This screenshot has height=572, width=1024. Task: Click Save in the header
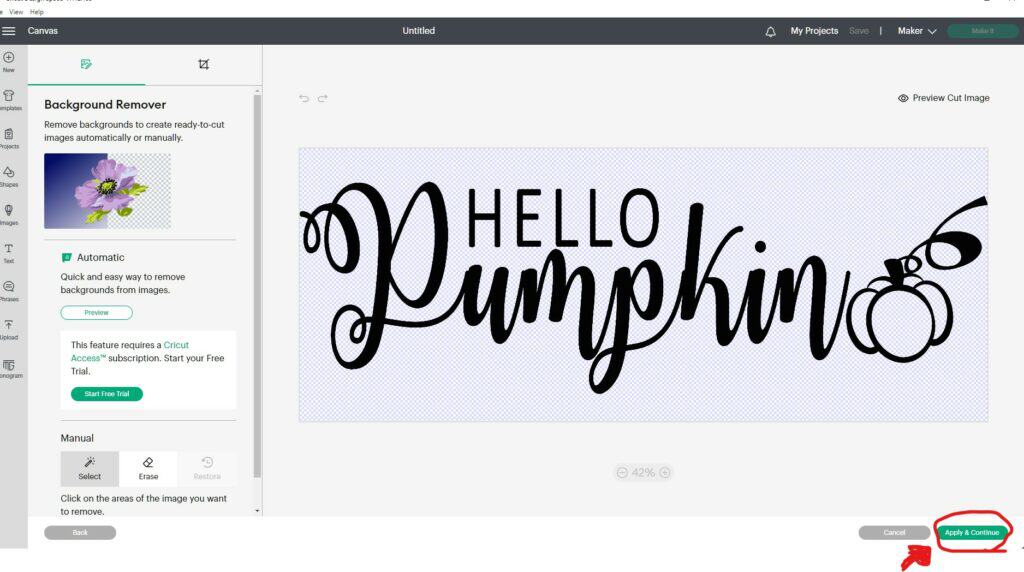tap(859, 31)
